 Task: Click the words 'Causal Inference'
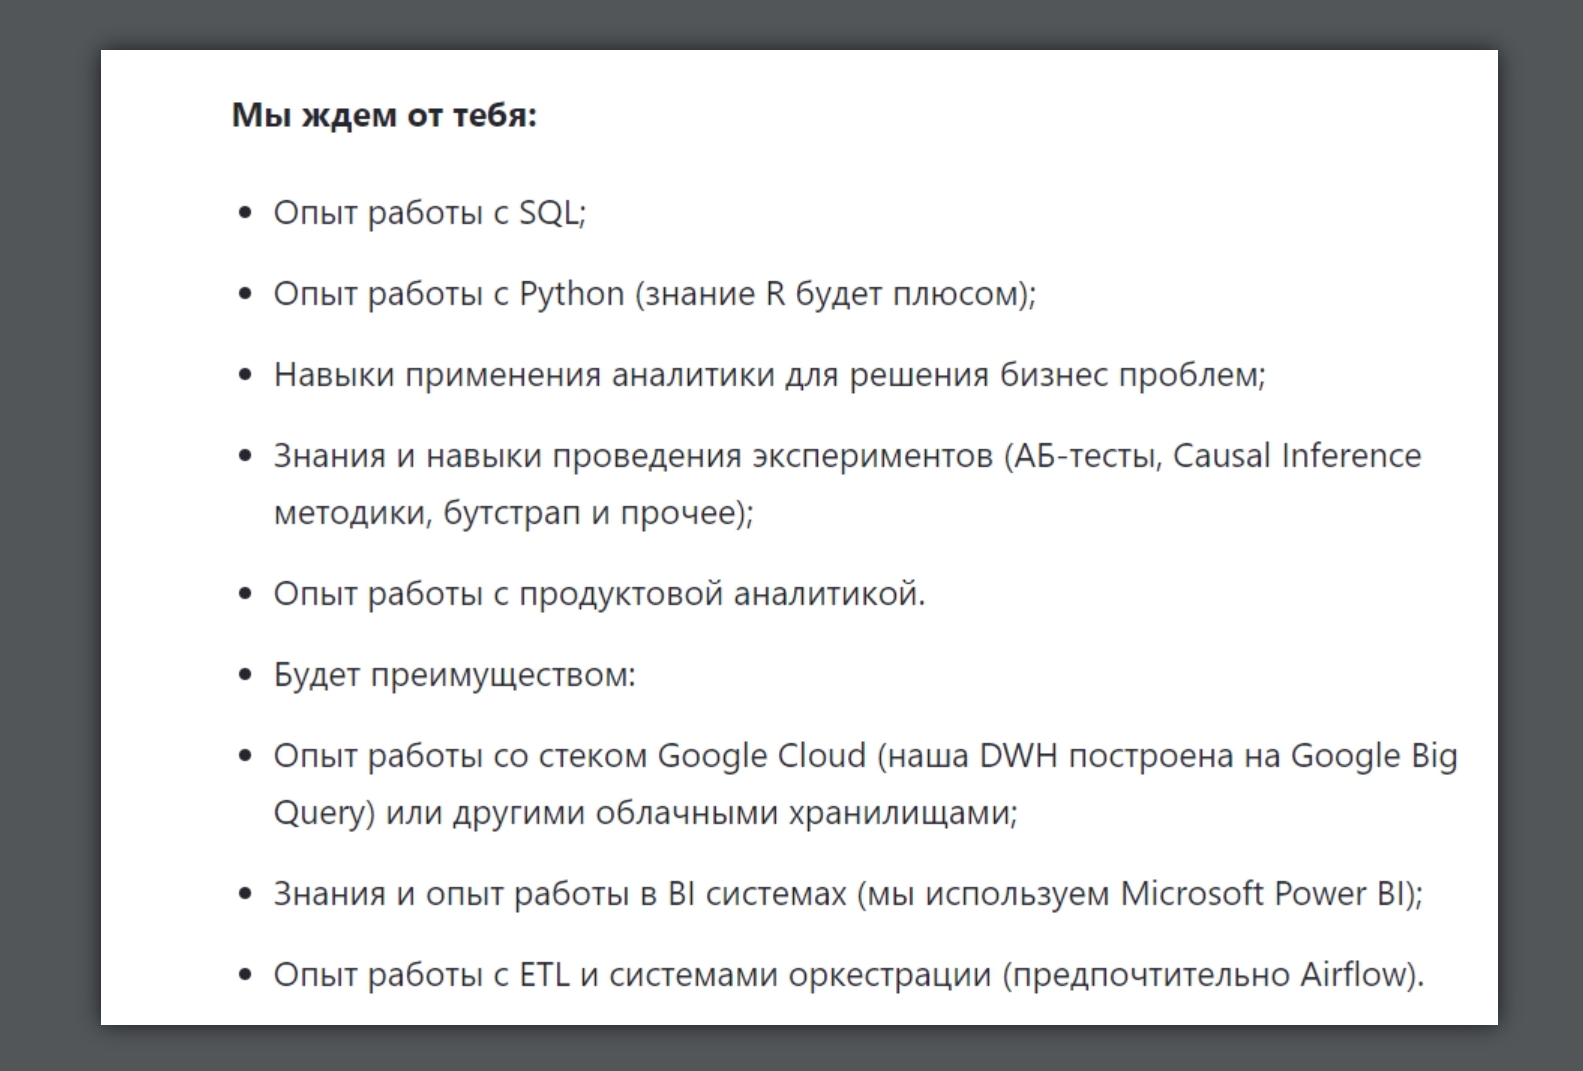(x=1297, y=456)
